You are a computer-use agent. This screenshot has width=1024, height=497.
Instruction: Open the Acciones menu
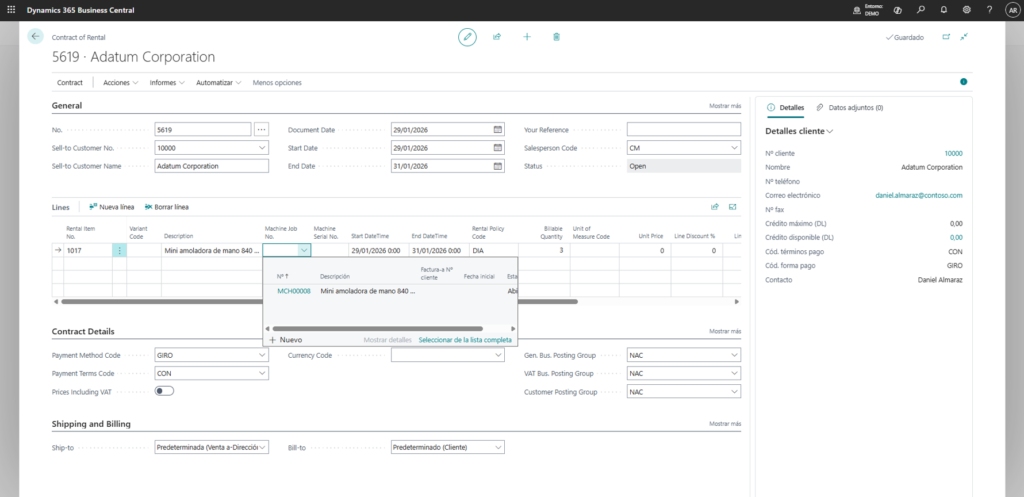click(120, 82)
